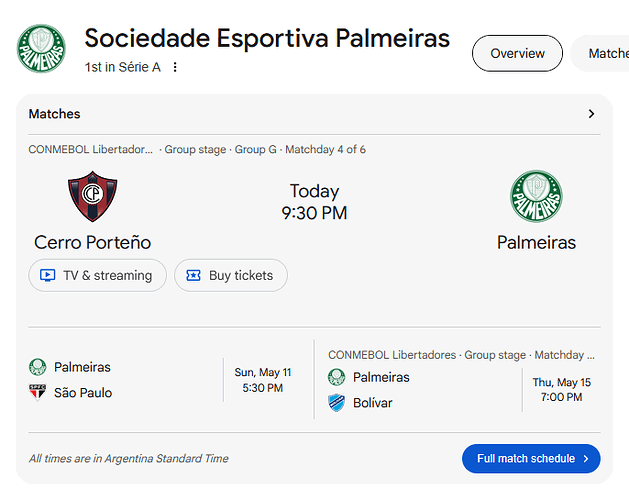The image size is (629, 500).
Task: Click the large Palmeiras crest in today's match
Action: click(536, 196)
